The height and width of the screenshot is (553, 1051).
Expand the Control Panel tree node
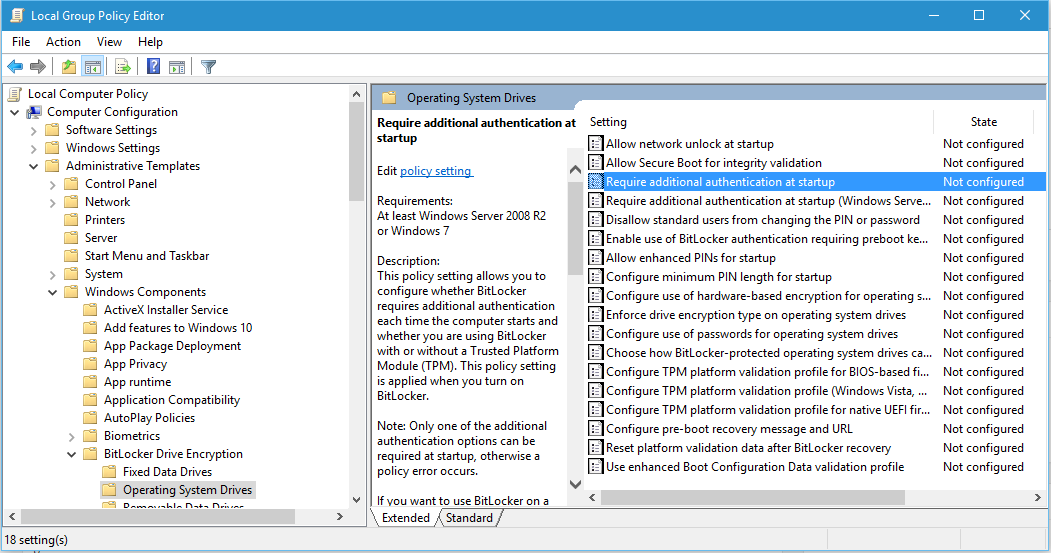53,184
